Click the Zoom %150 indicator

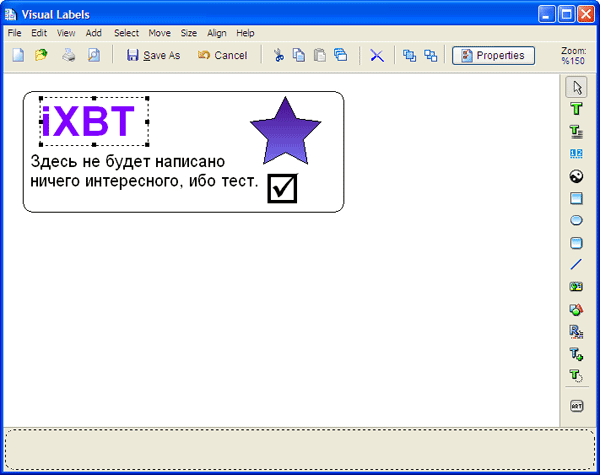pos(573,55)
